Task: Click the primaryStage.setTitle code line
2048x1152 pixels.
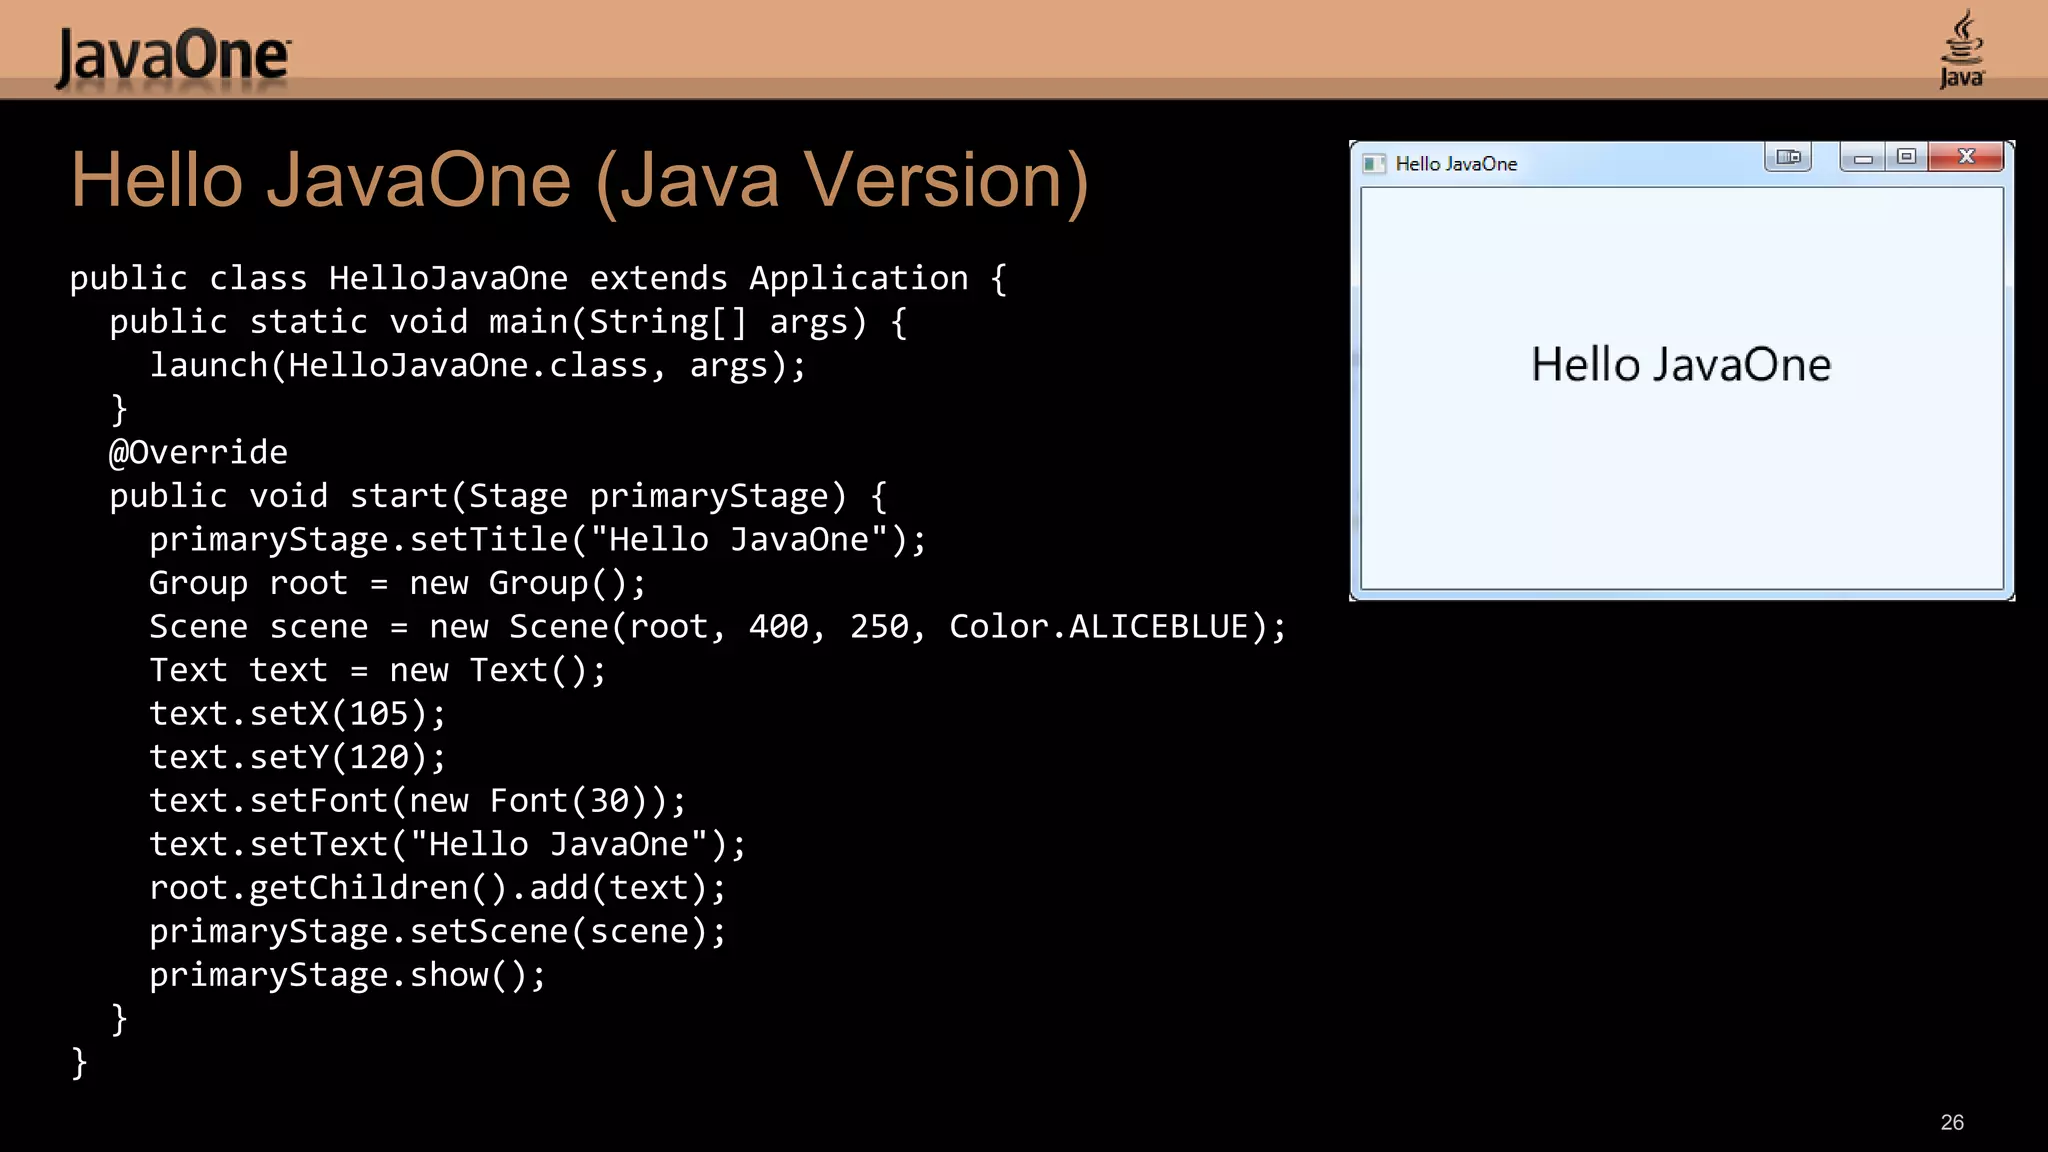Action: click(x=538, y=540)
